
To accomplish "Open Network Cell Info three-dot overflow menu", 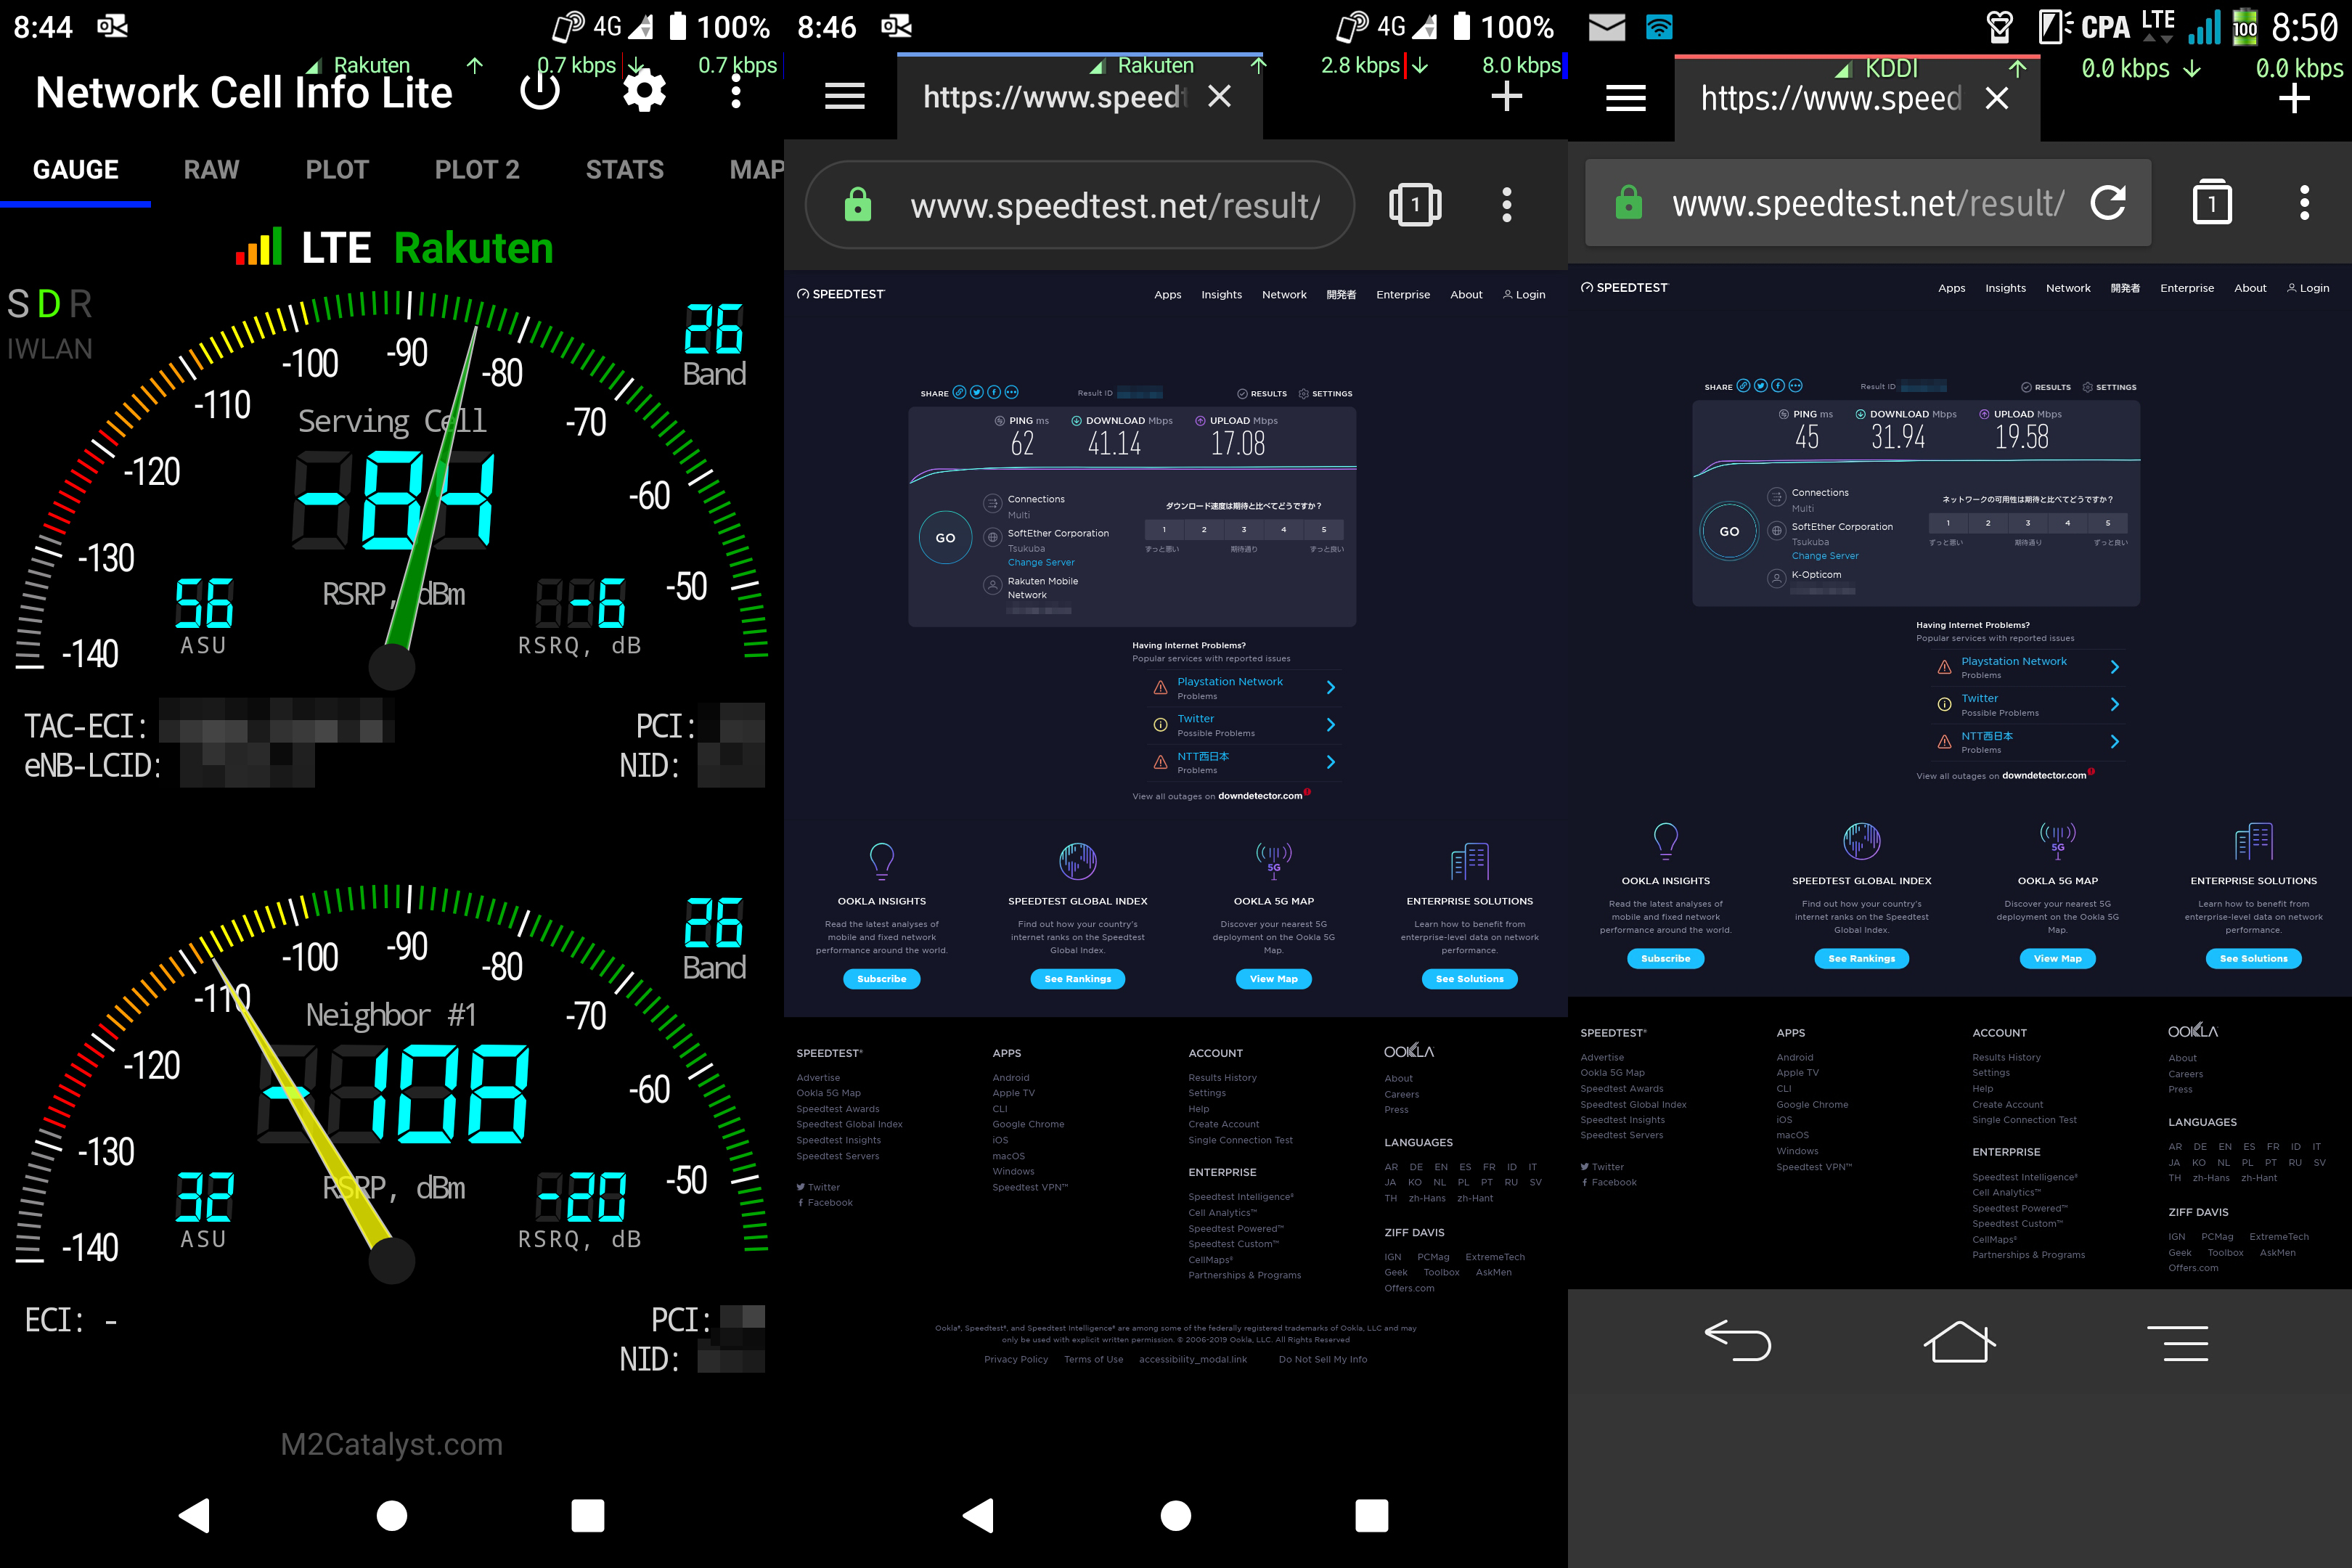I will click(736, 92).
